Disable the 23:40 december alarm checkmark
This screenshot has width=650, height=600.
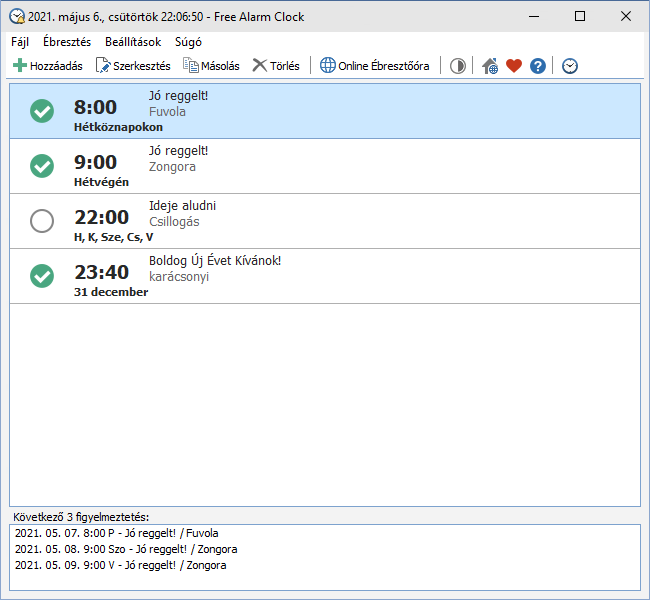click(42, 276)
